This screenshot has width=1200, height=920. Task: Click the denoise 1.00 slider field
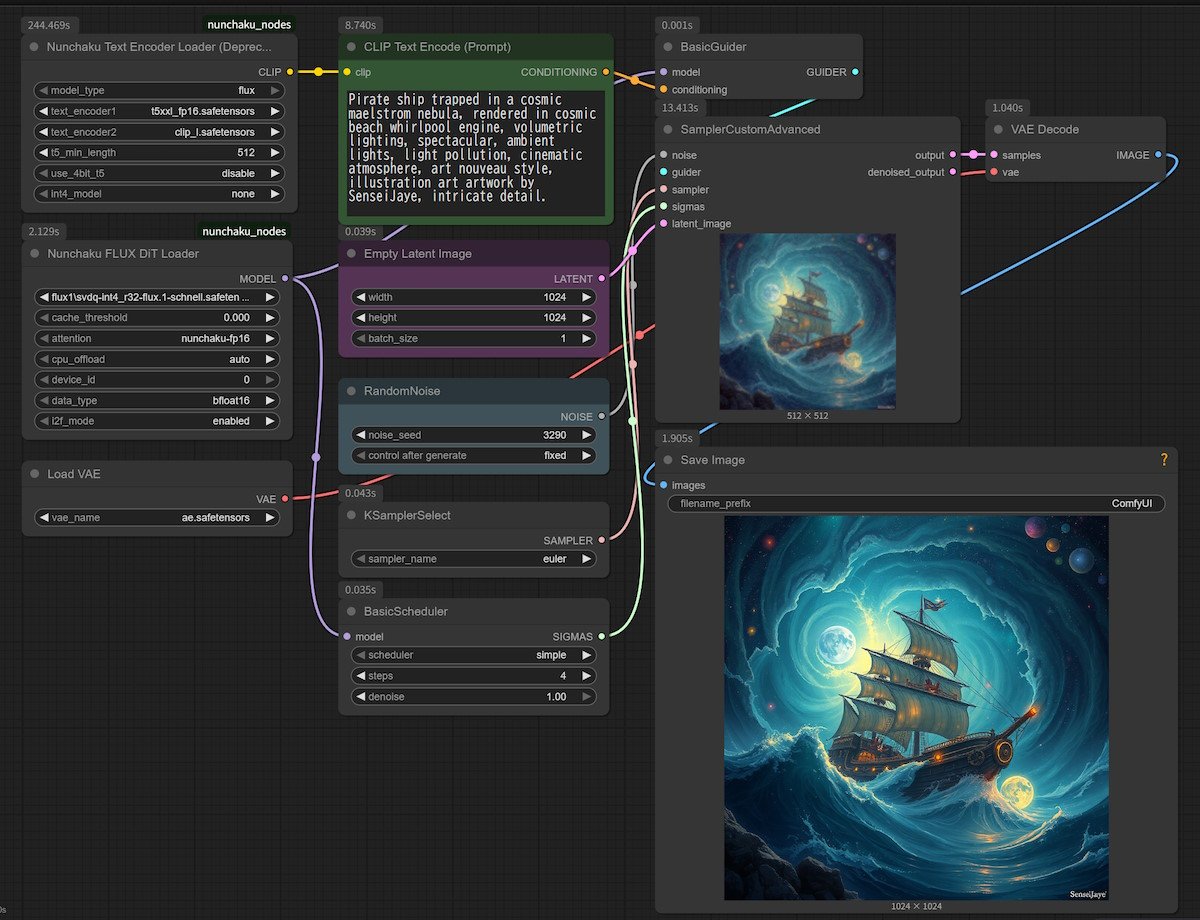pos(473,697)
